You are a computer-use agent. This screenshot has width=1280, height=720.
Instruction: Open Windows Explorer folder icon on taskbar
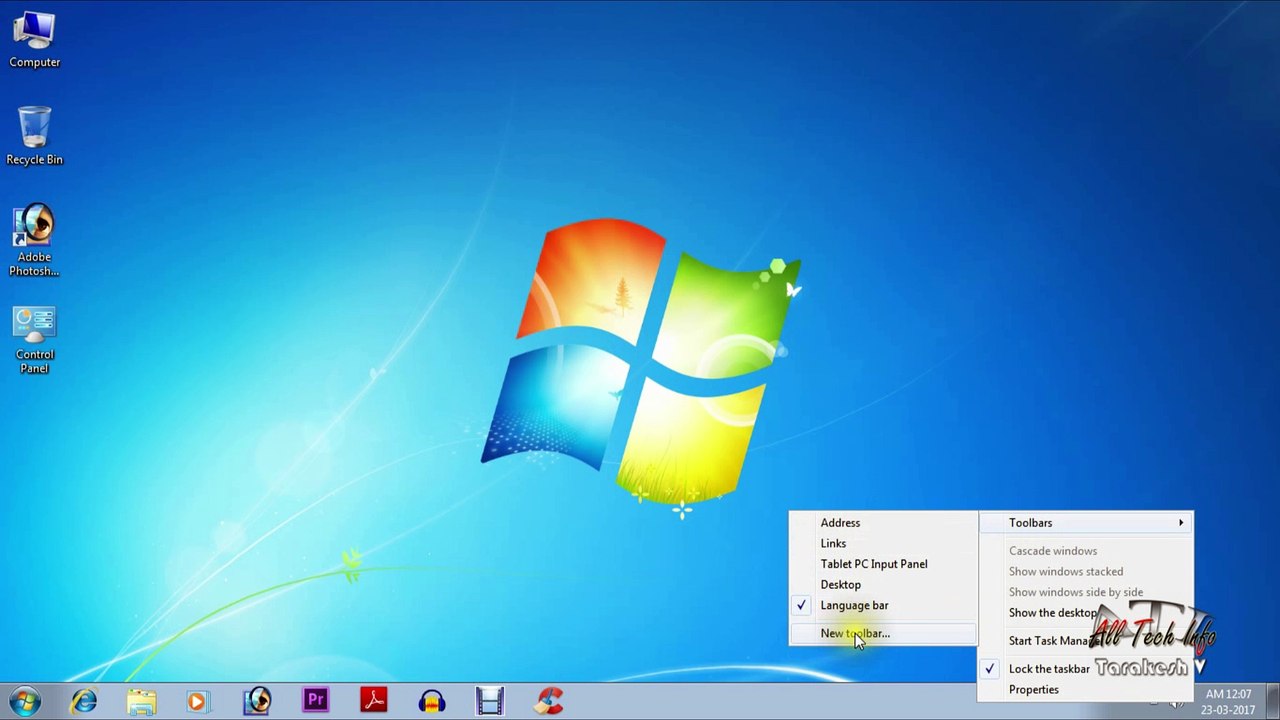[x=141, y=701]
